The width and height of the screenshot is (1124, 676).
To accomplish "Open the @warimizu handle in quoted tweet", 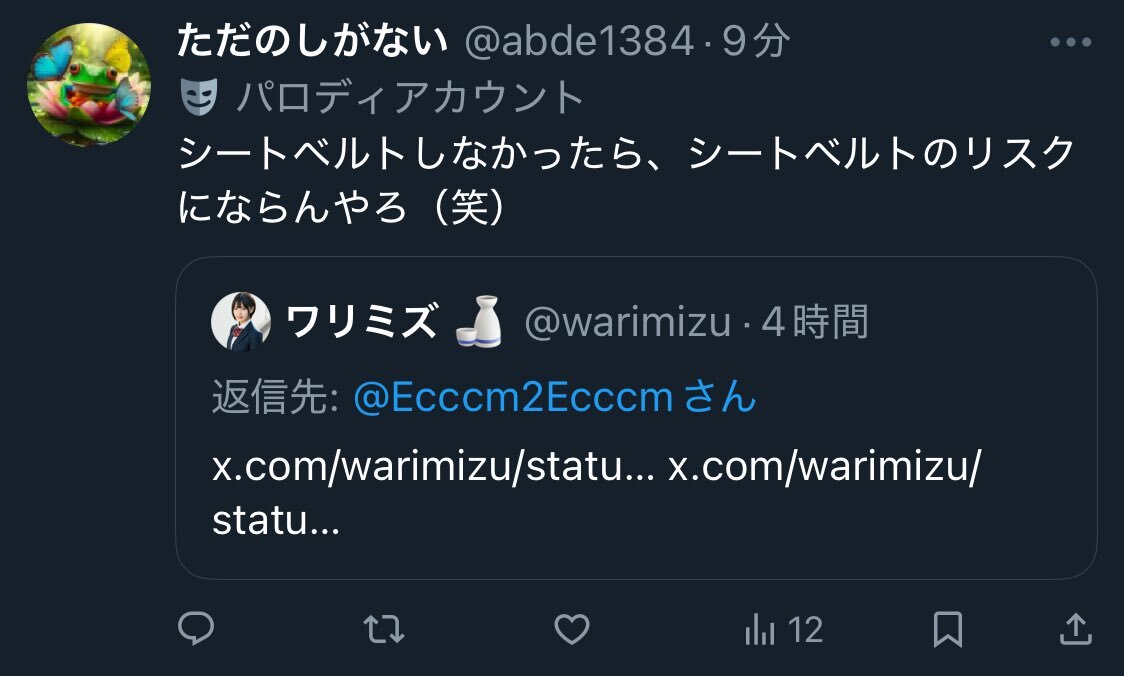I will tap(628, 322).
